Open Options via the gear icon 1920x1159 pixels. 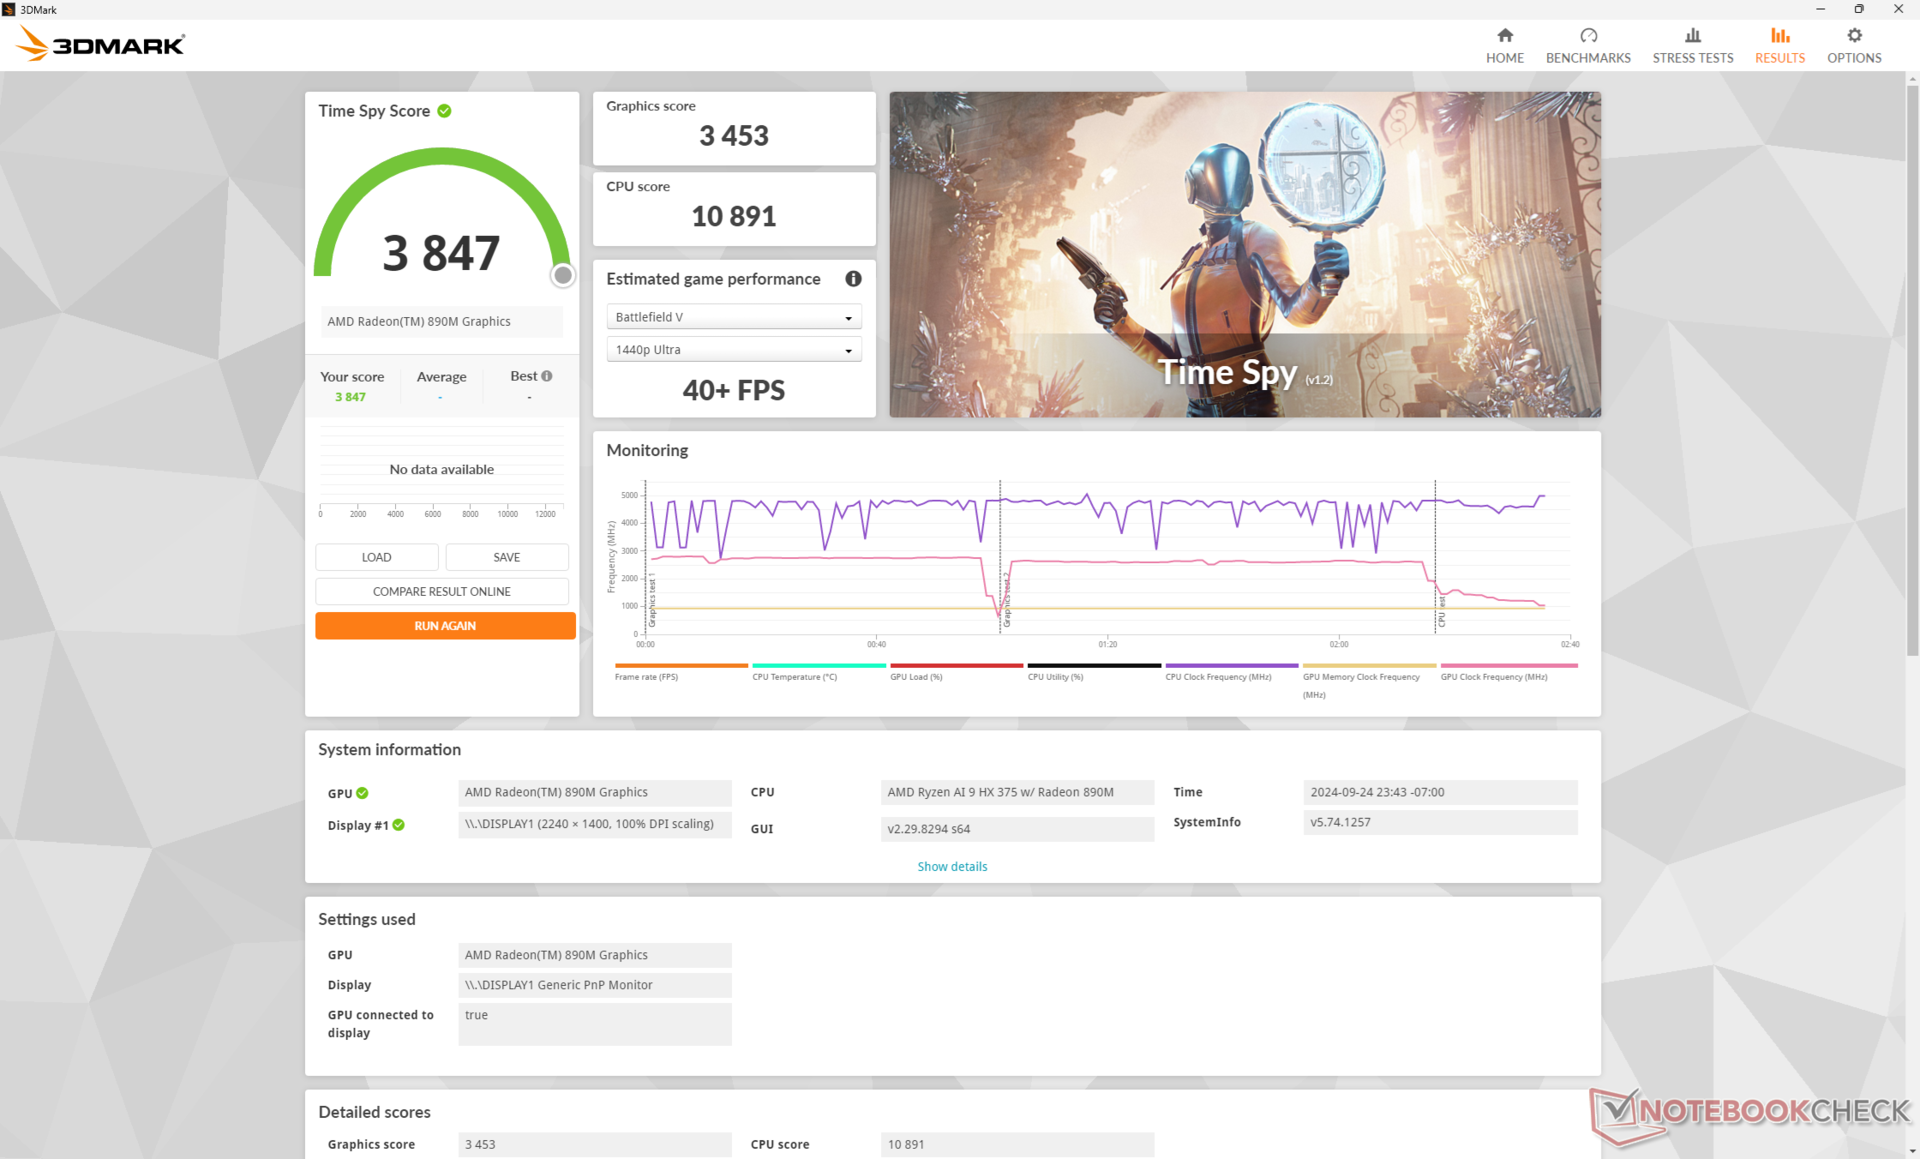(x=1853, y=36)
